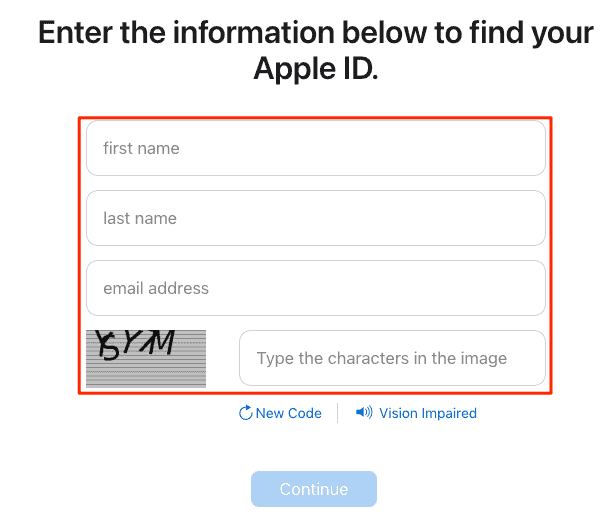Click the find your Apple ID heading
The width and height of the screenshot is (611, 521).
pos(316,51)
